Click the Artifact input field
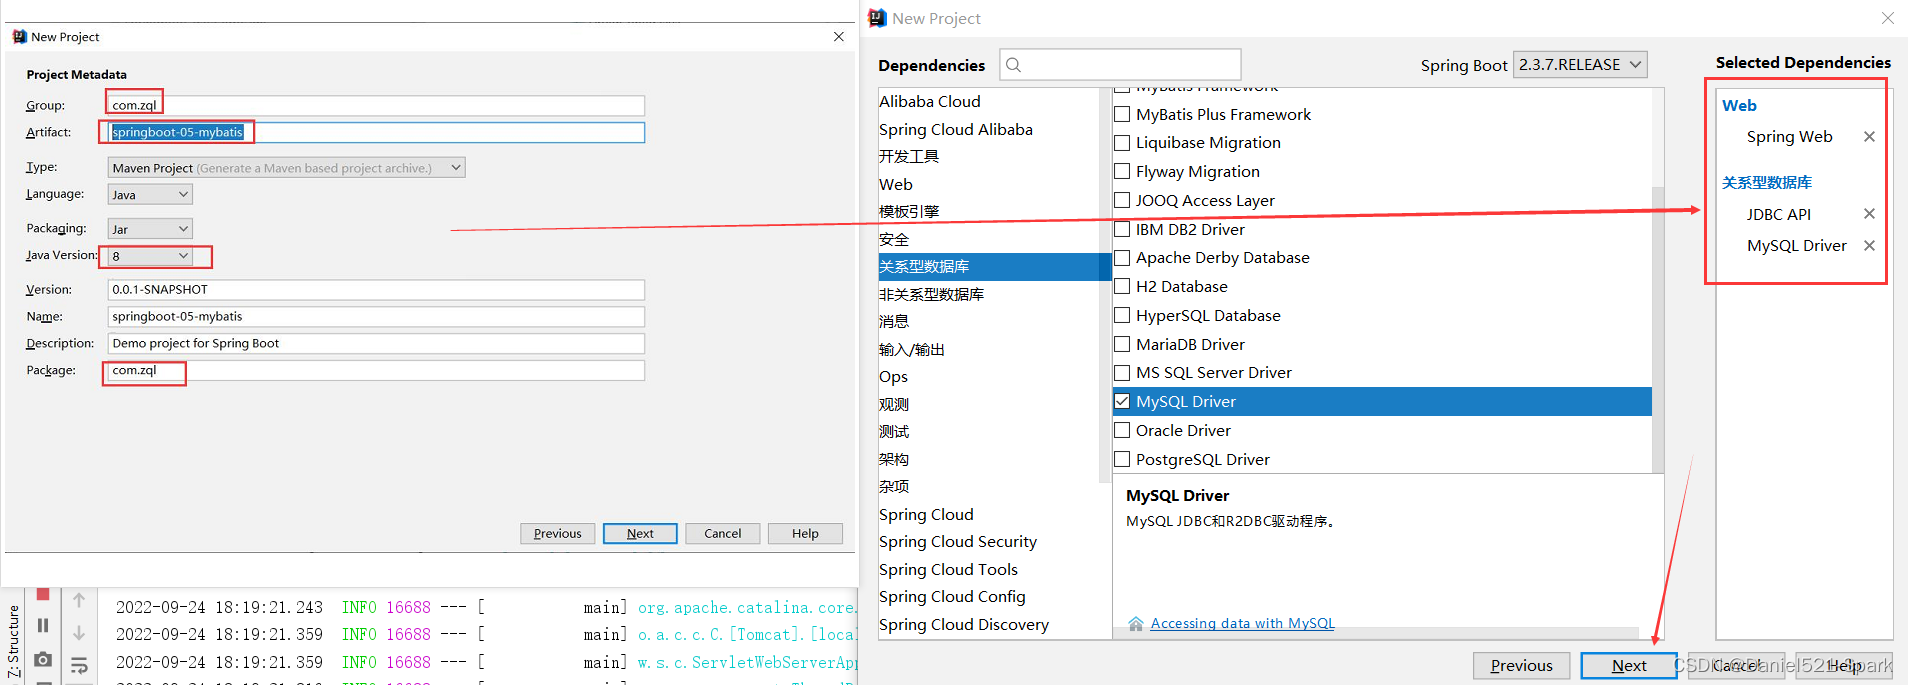This screenshot has height=685, width=1908. point(376,132)
